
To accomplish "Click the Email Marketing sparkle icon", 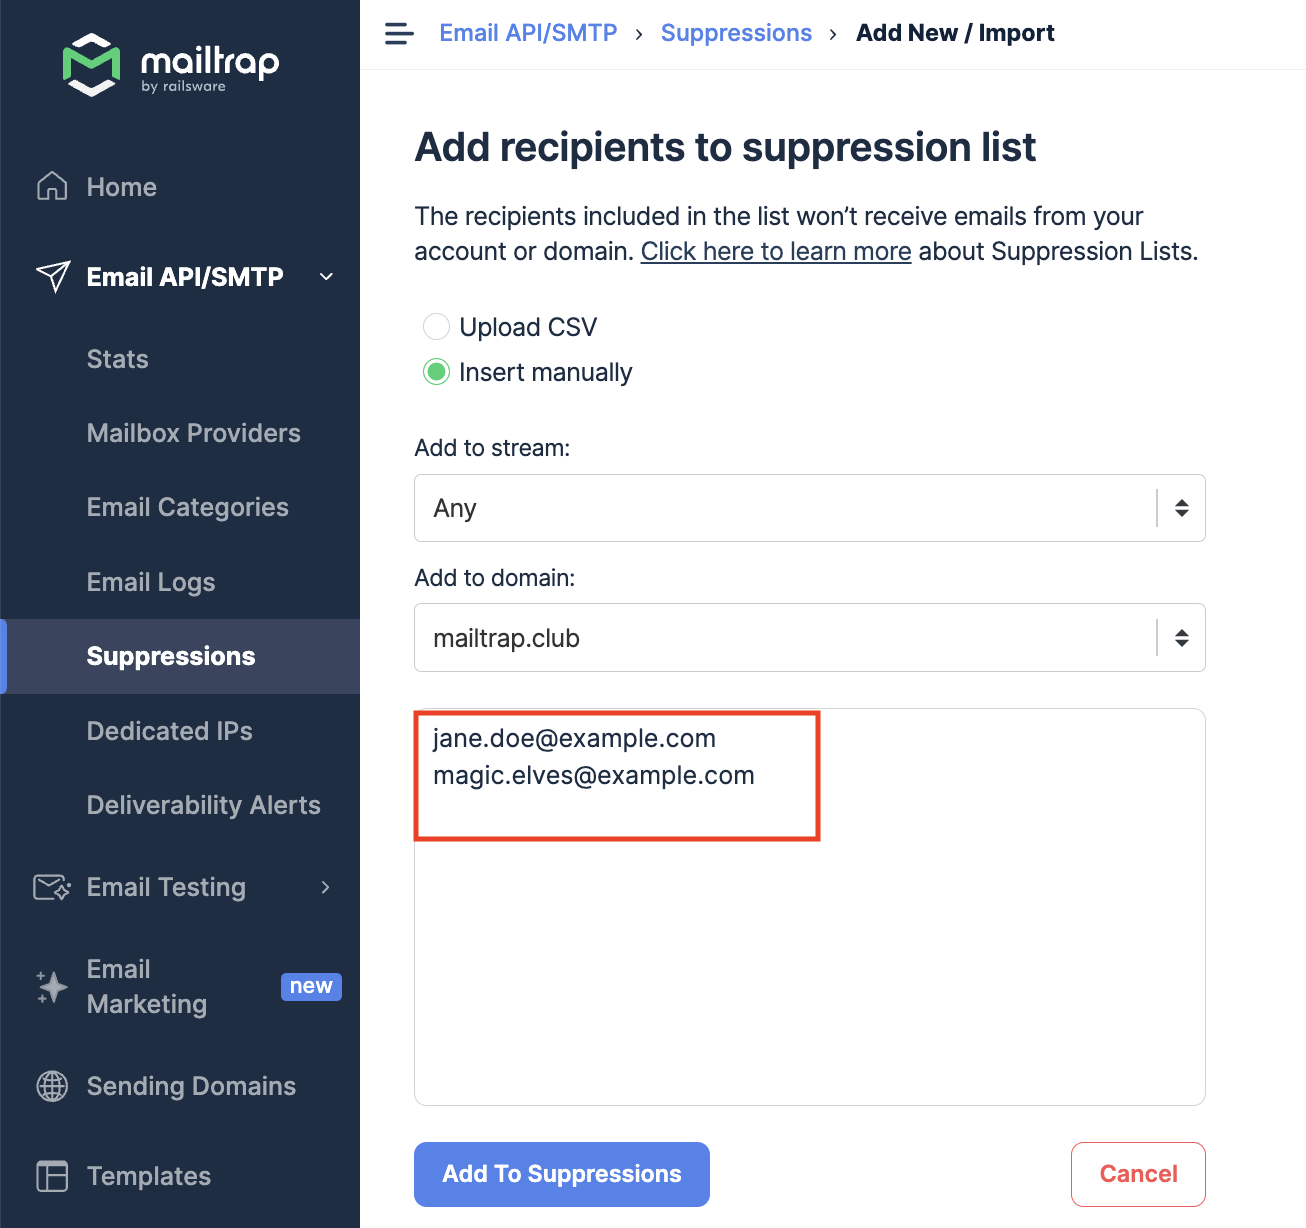I will [52, 987].
